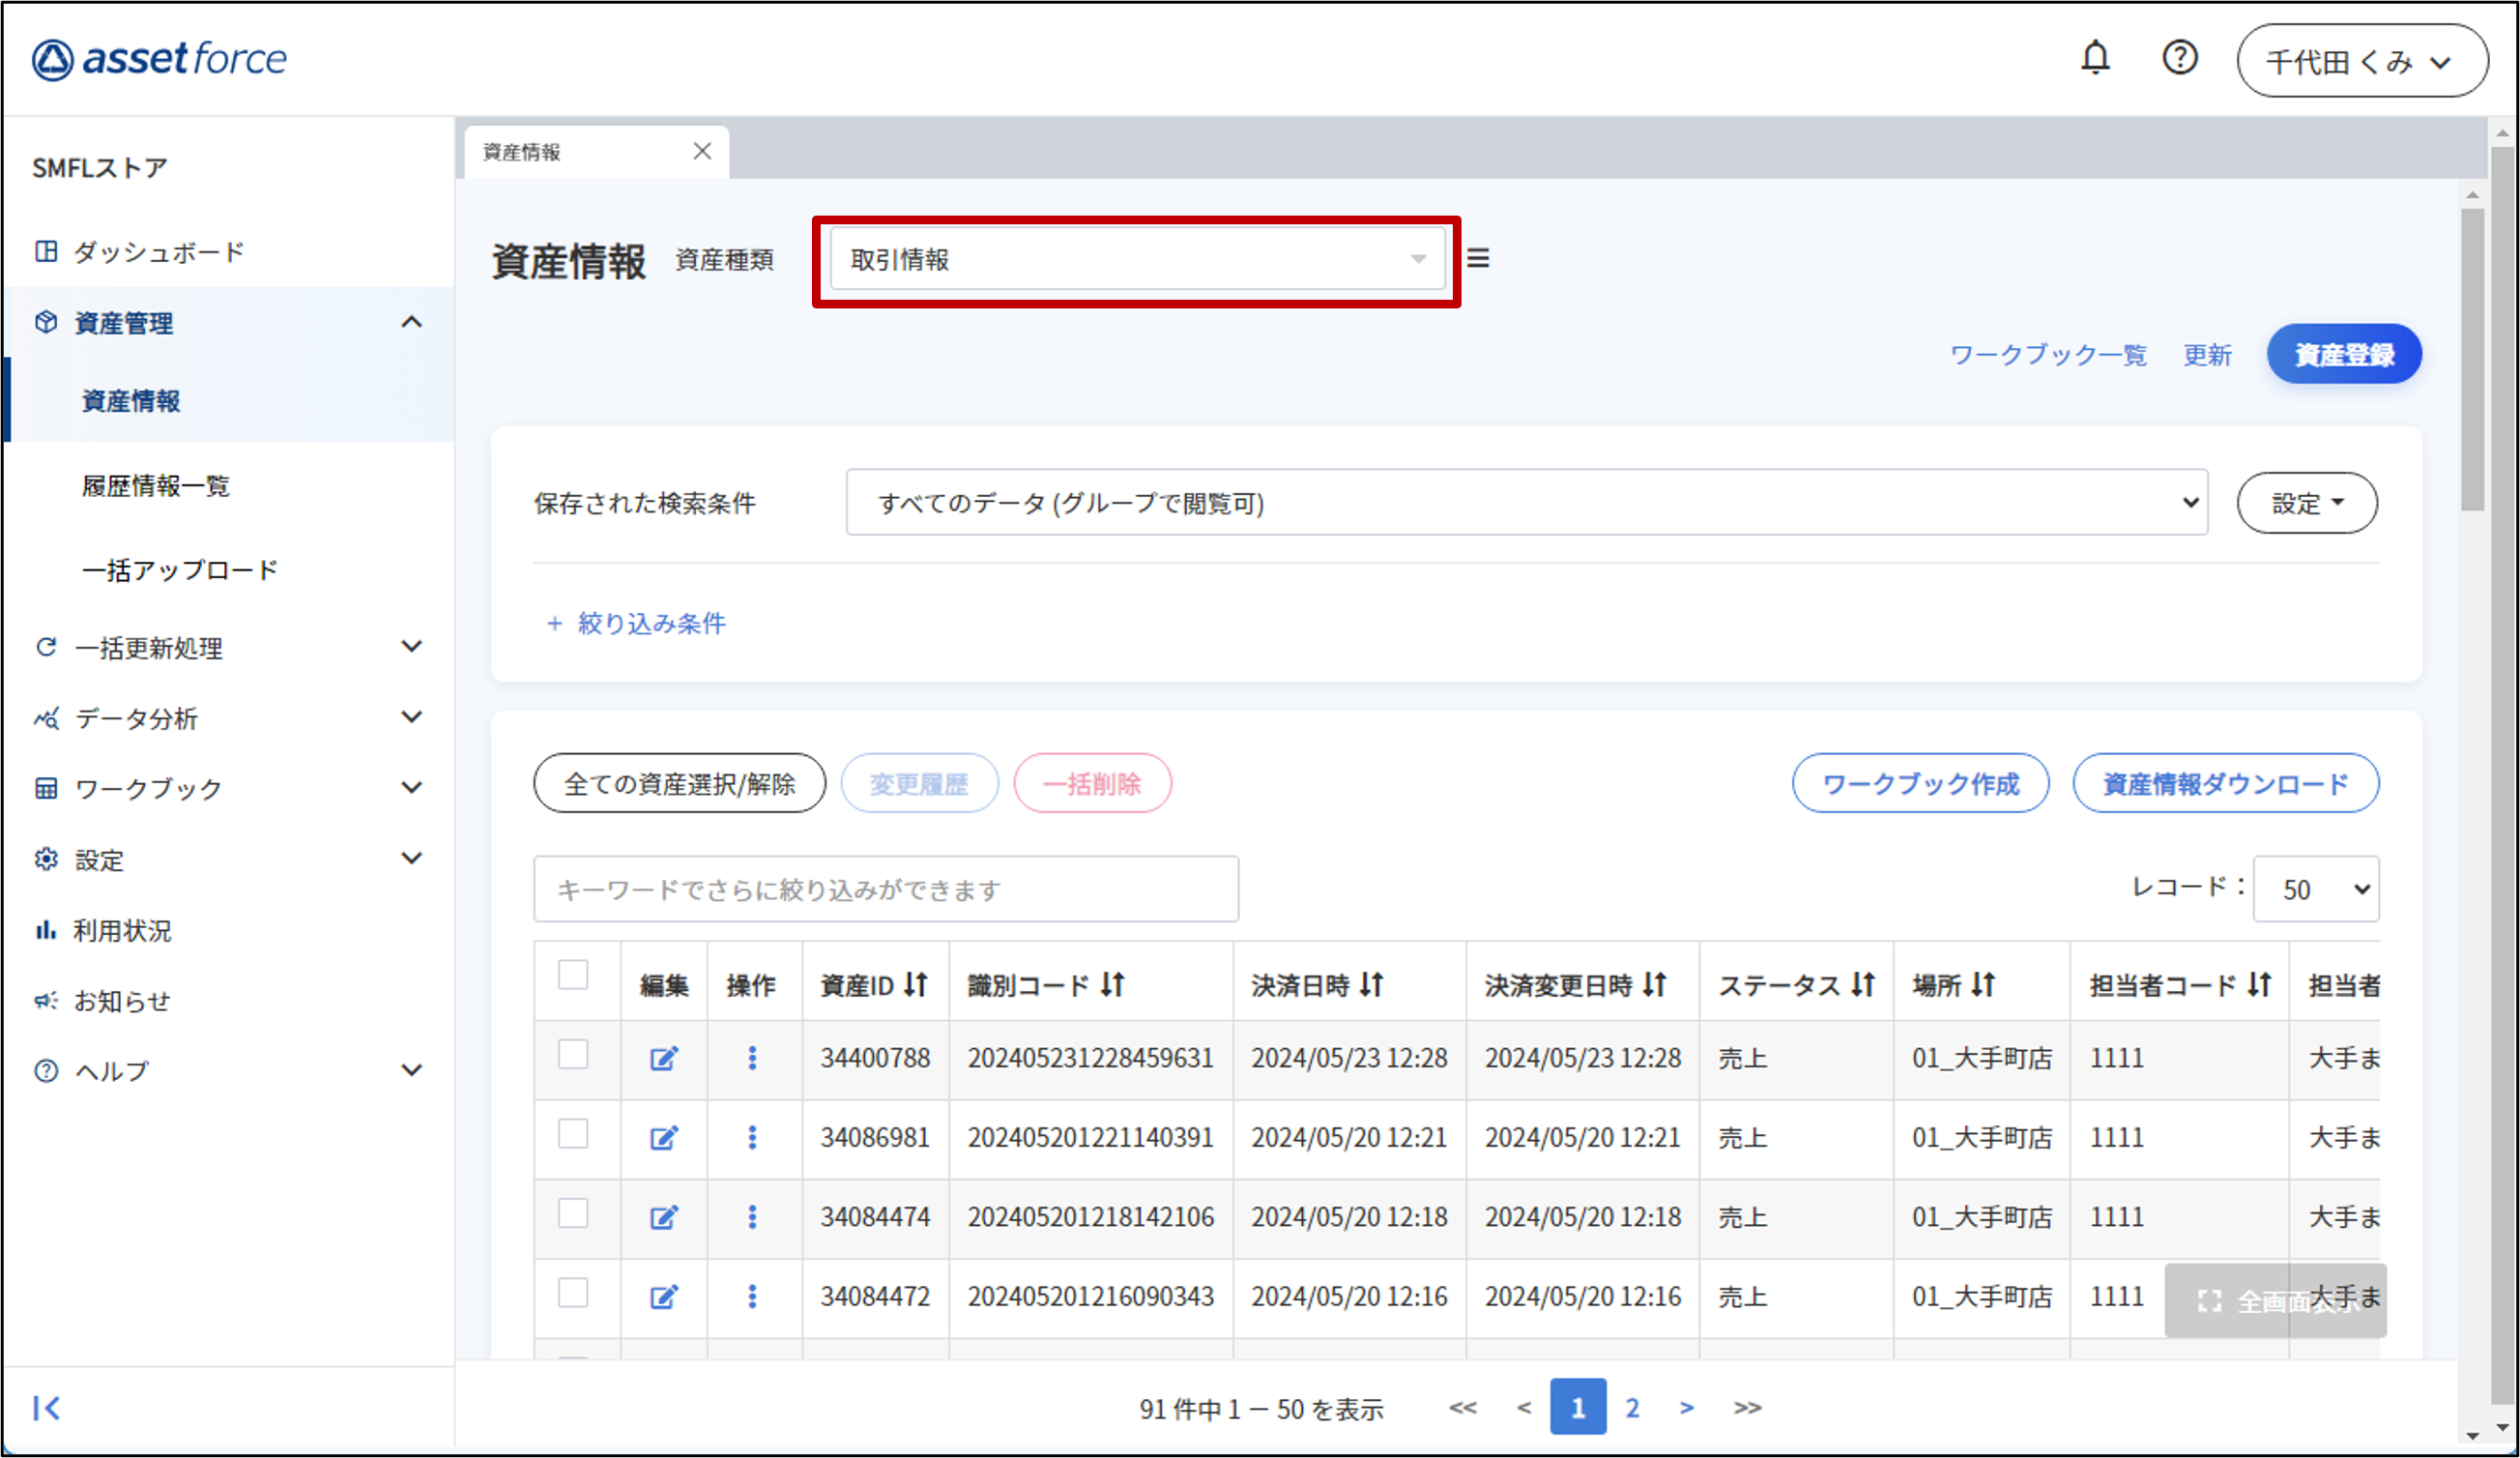The width and height of the screenshot is (2520, 1458).
Task: Click edit icon for asset 34400788
Action: [x=664, y=1058]
